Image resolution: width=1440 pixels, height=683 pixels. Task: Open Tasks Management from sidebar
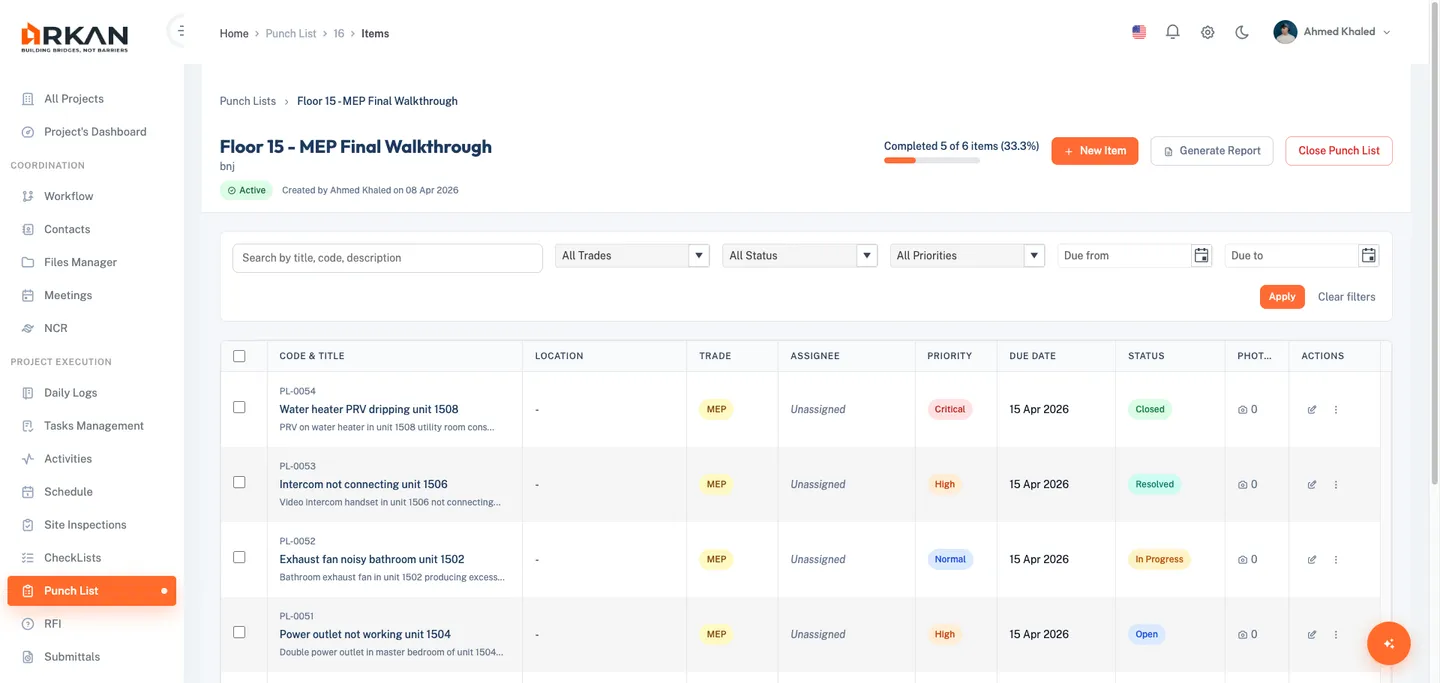[93, 426]
